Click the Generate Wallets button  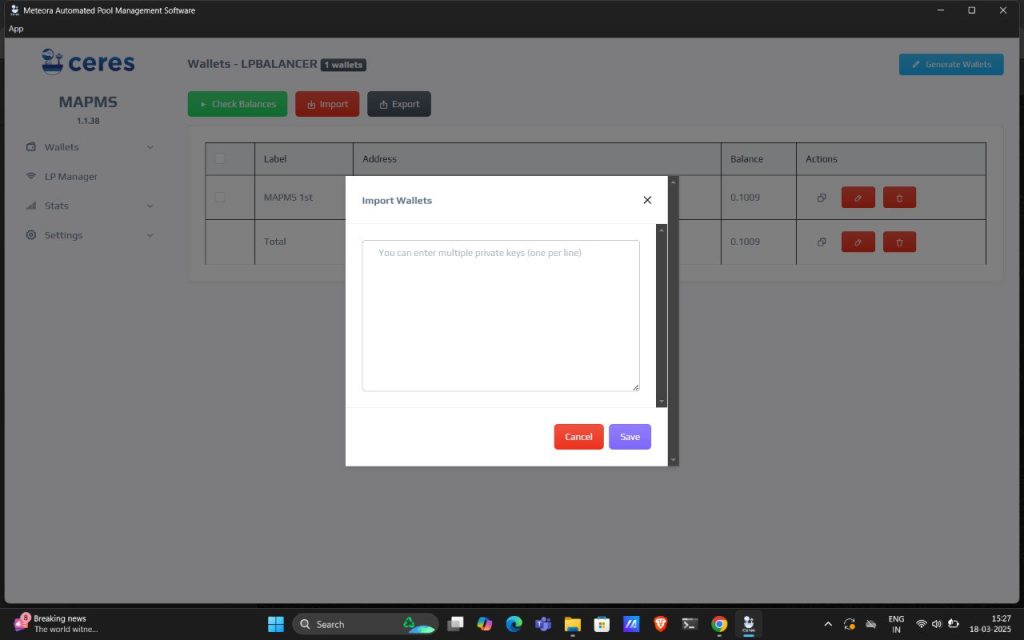(951, 64)
